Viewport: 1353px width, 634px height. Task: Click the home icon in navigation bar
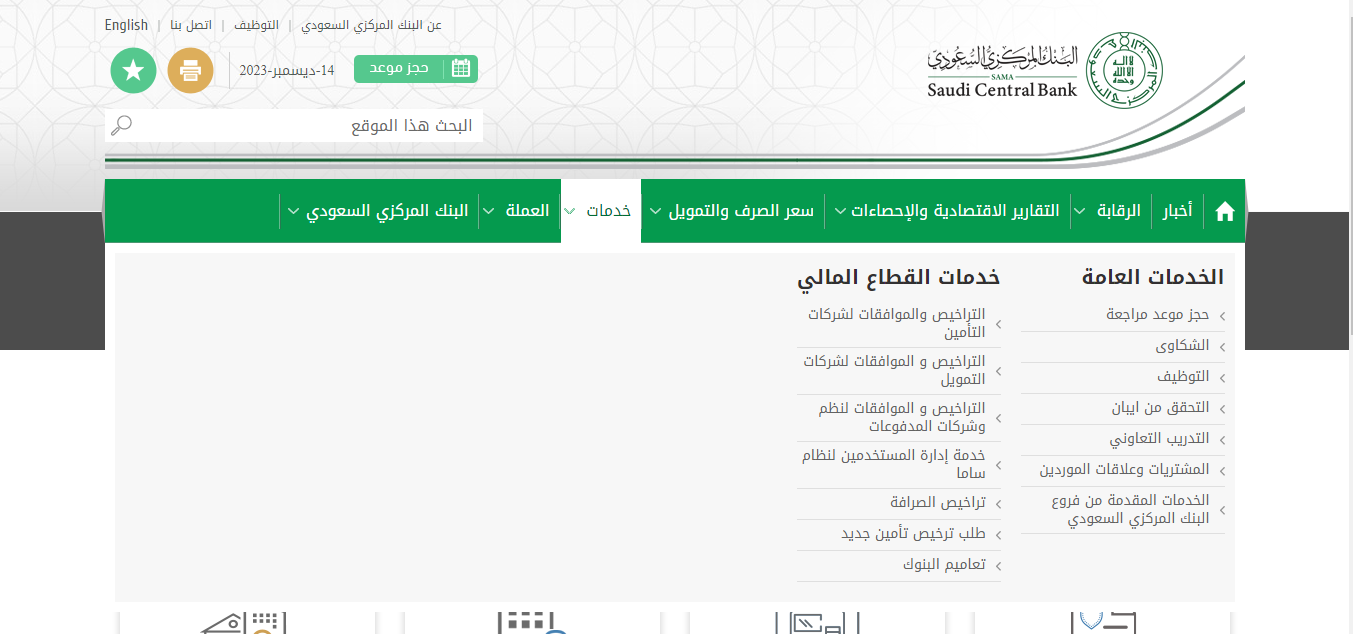click(x=1224, y=211)
